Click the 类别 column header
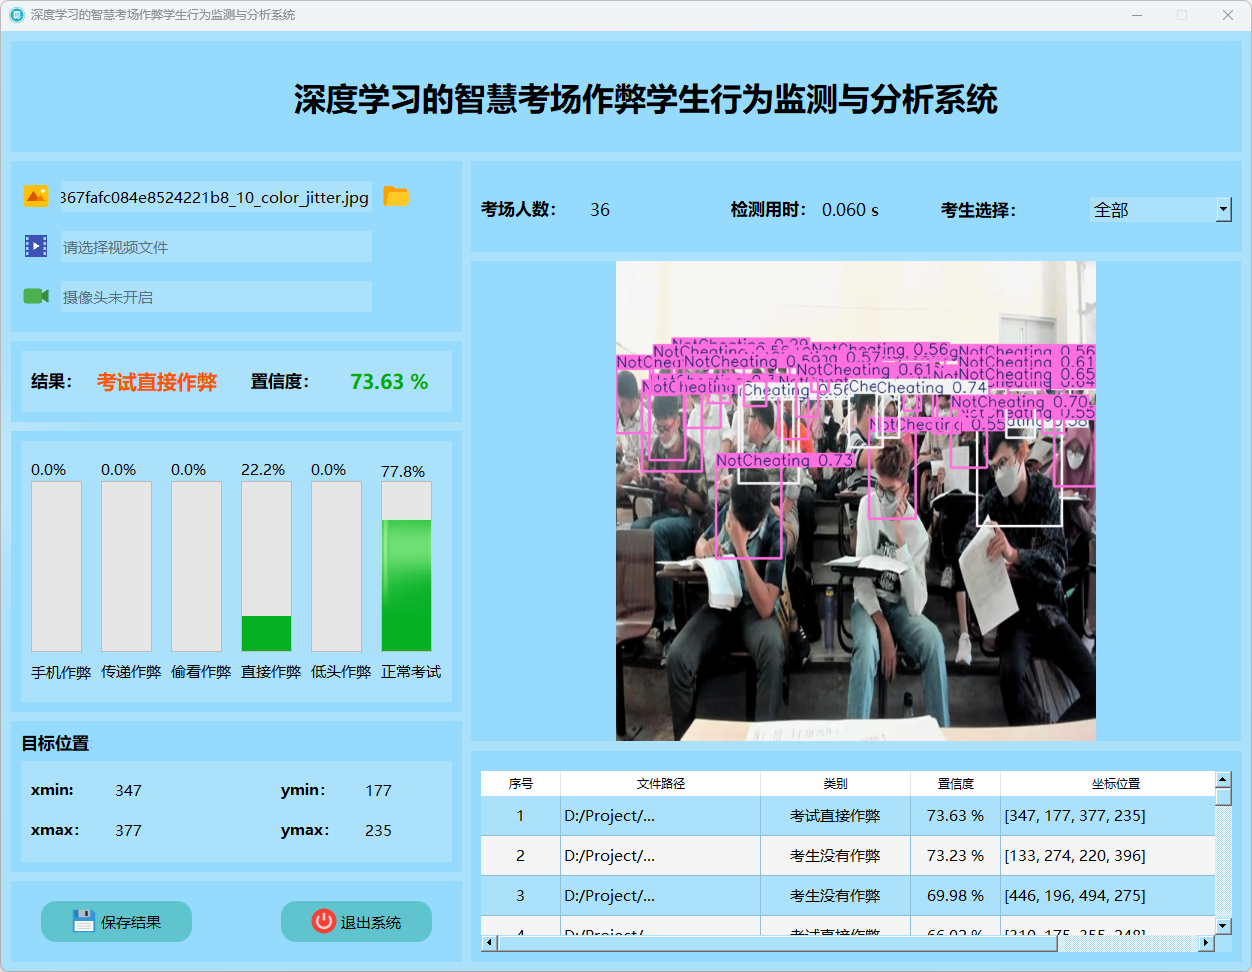1252x972 pixels. coord(835,784)
